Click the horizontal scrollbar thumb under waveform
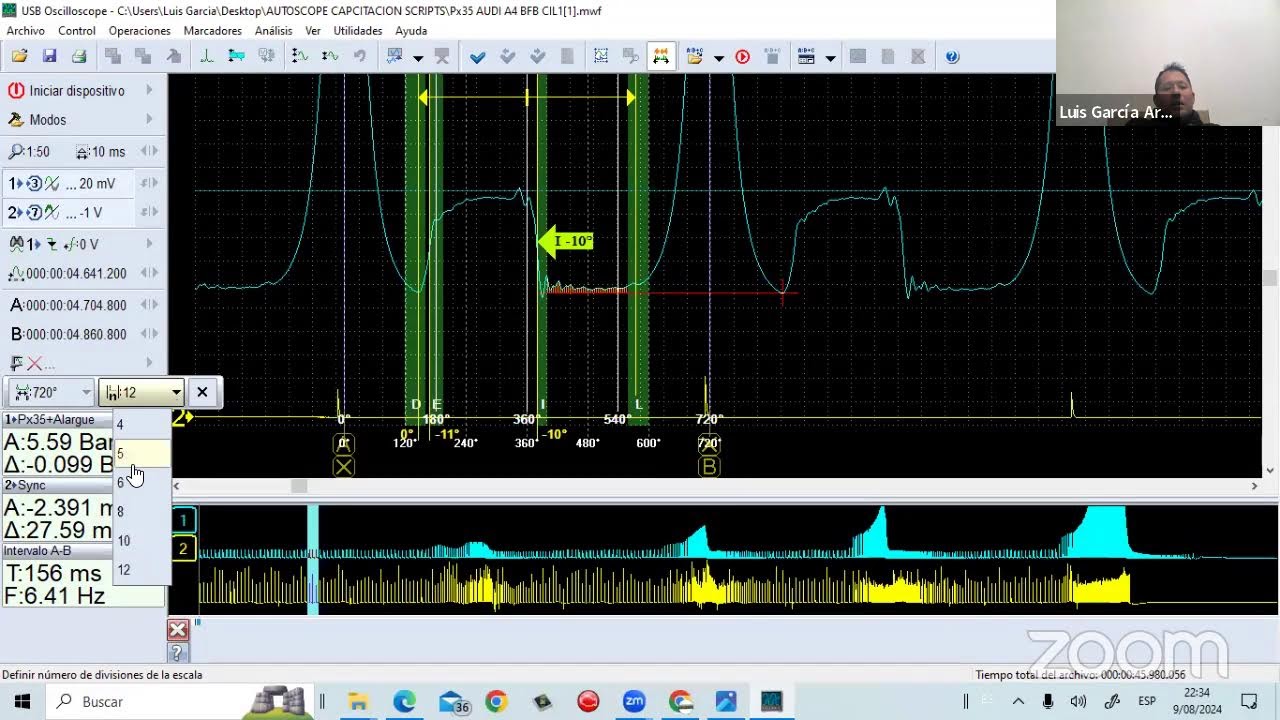 (x=299, y=486)
